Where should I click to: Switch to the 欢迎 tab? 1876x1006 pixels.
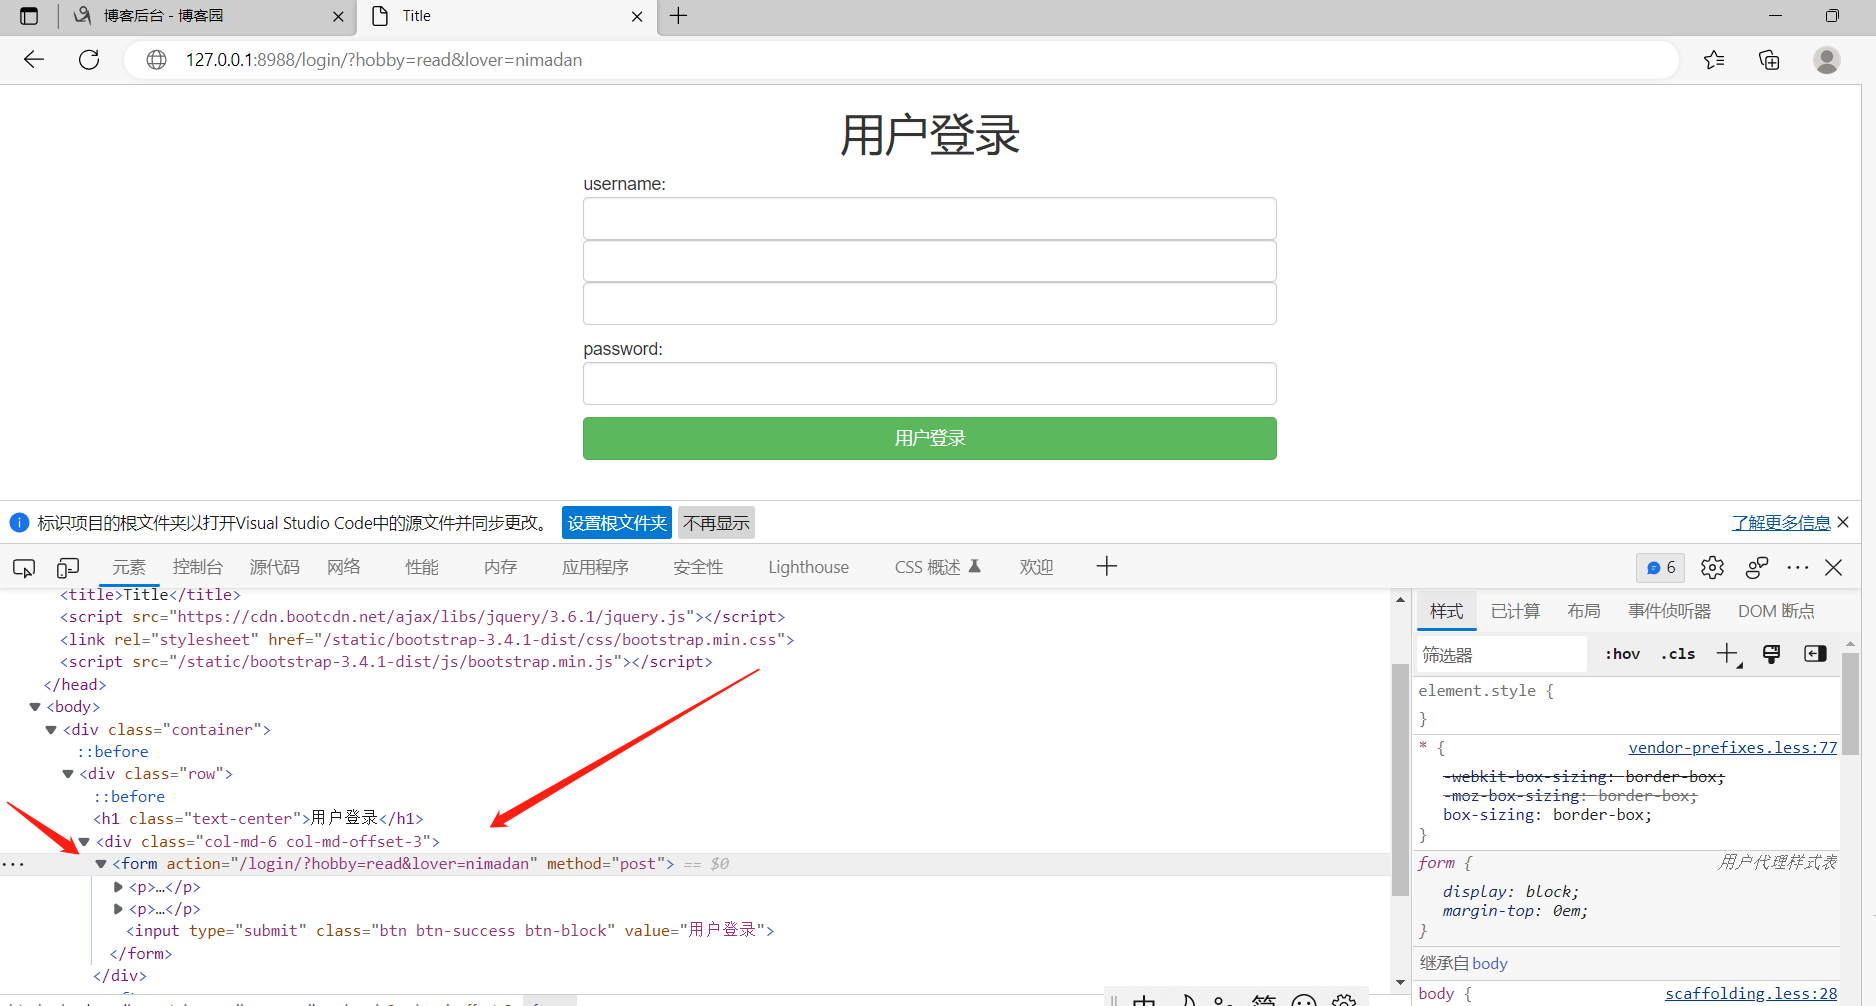click(x=1036, y=567)
